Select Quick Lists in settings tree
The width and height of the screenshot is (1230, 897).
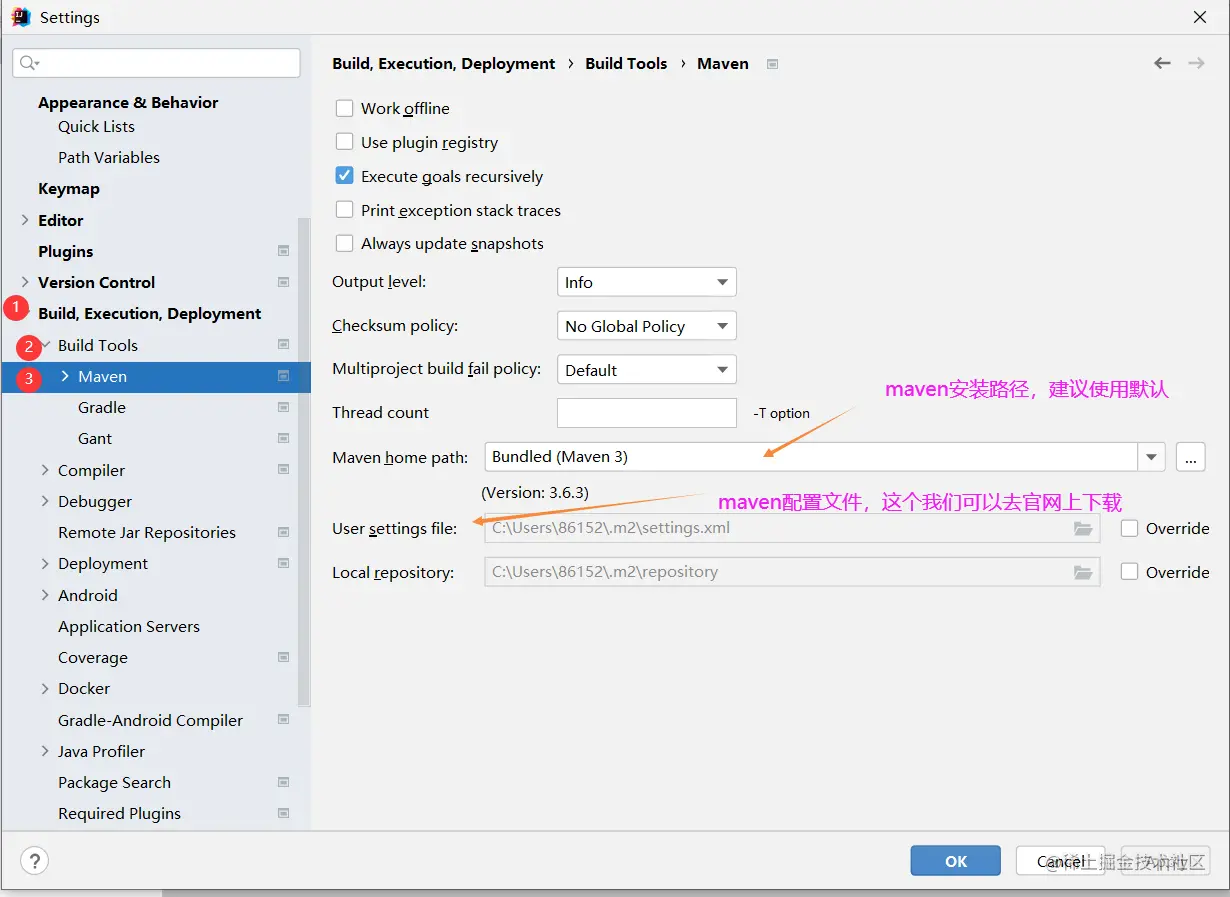click(x=96, y=126)
